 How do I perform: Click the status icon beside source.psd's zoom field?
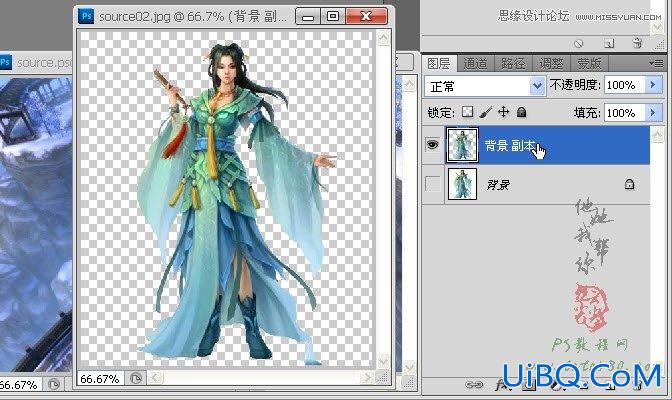[x=54, y=384]
